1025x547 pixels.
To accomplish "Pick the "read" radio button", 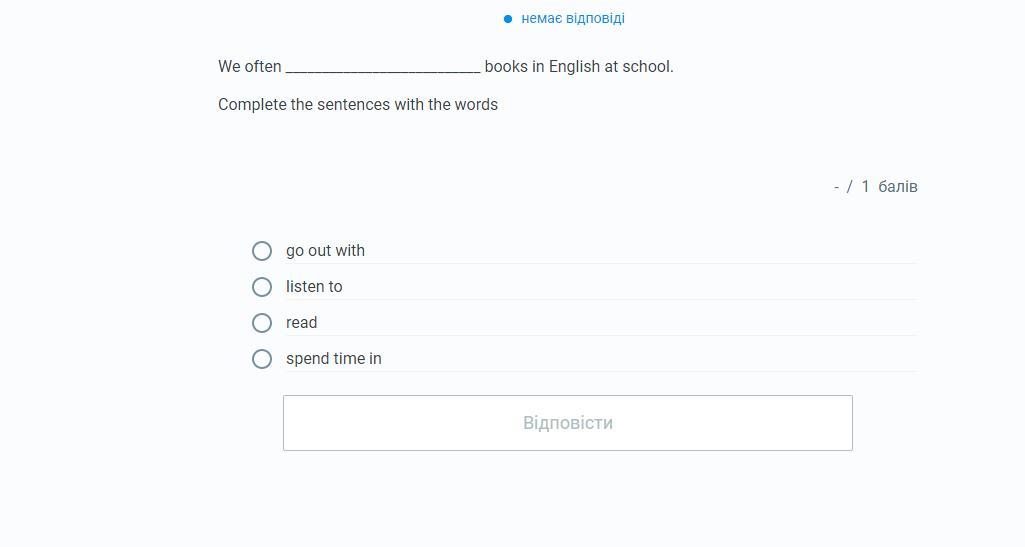I will (x=262, y=323).
